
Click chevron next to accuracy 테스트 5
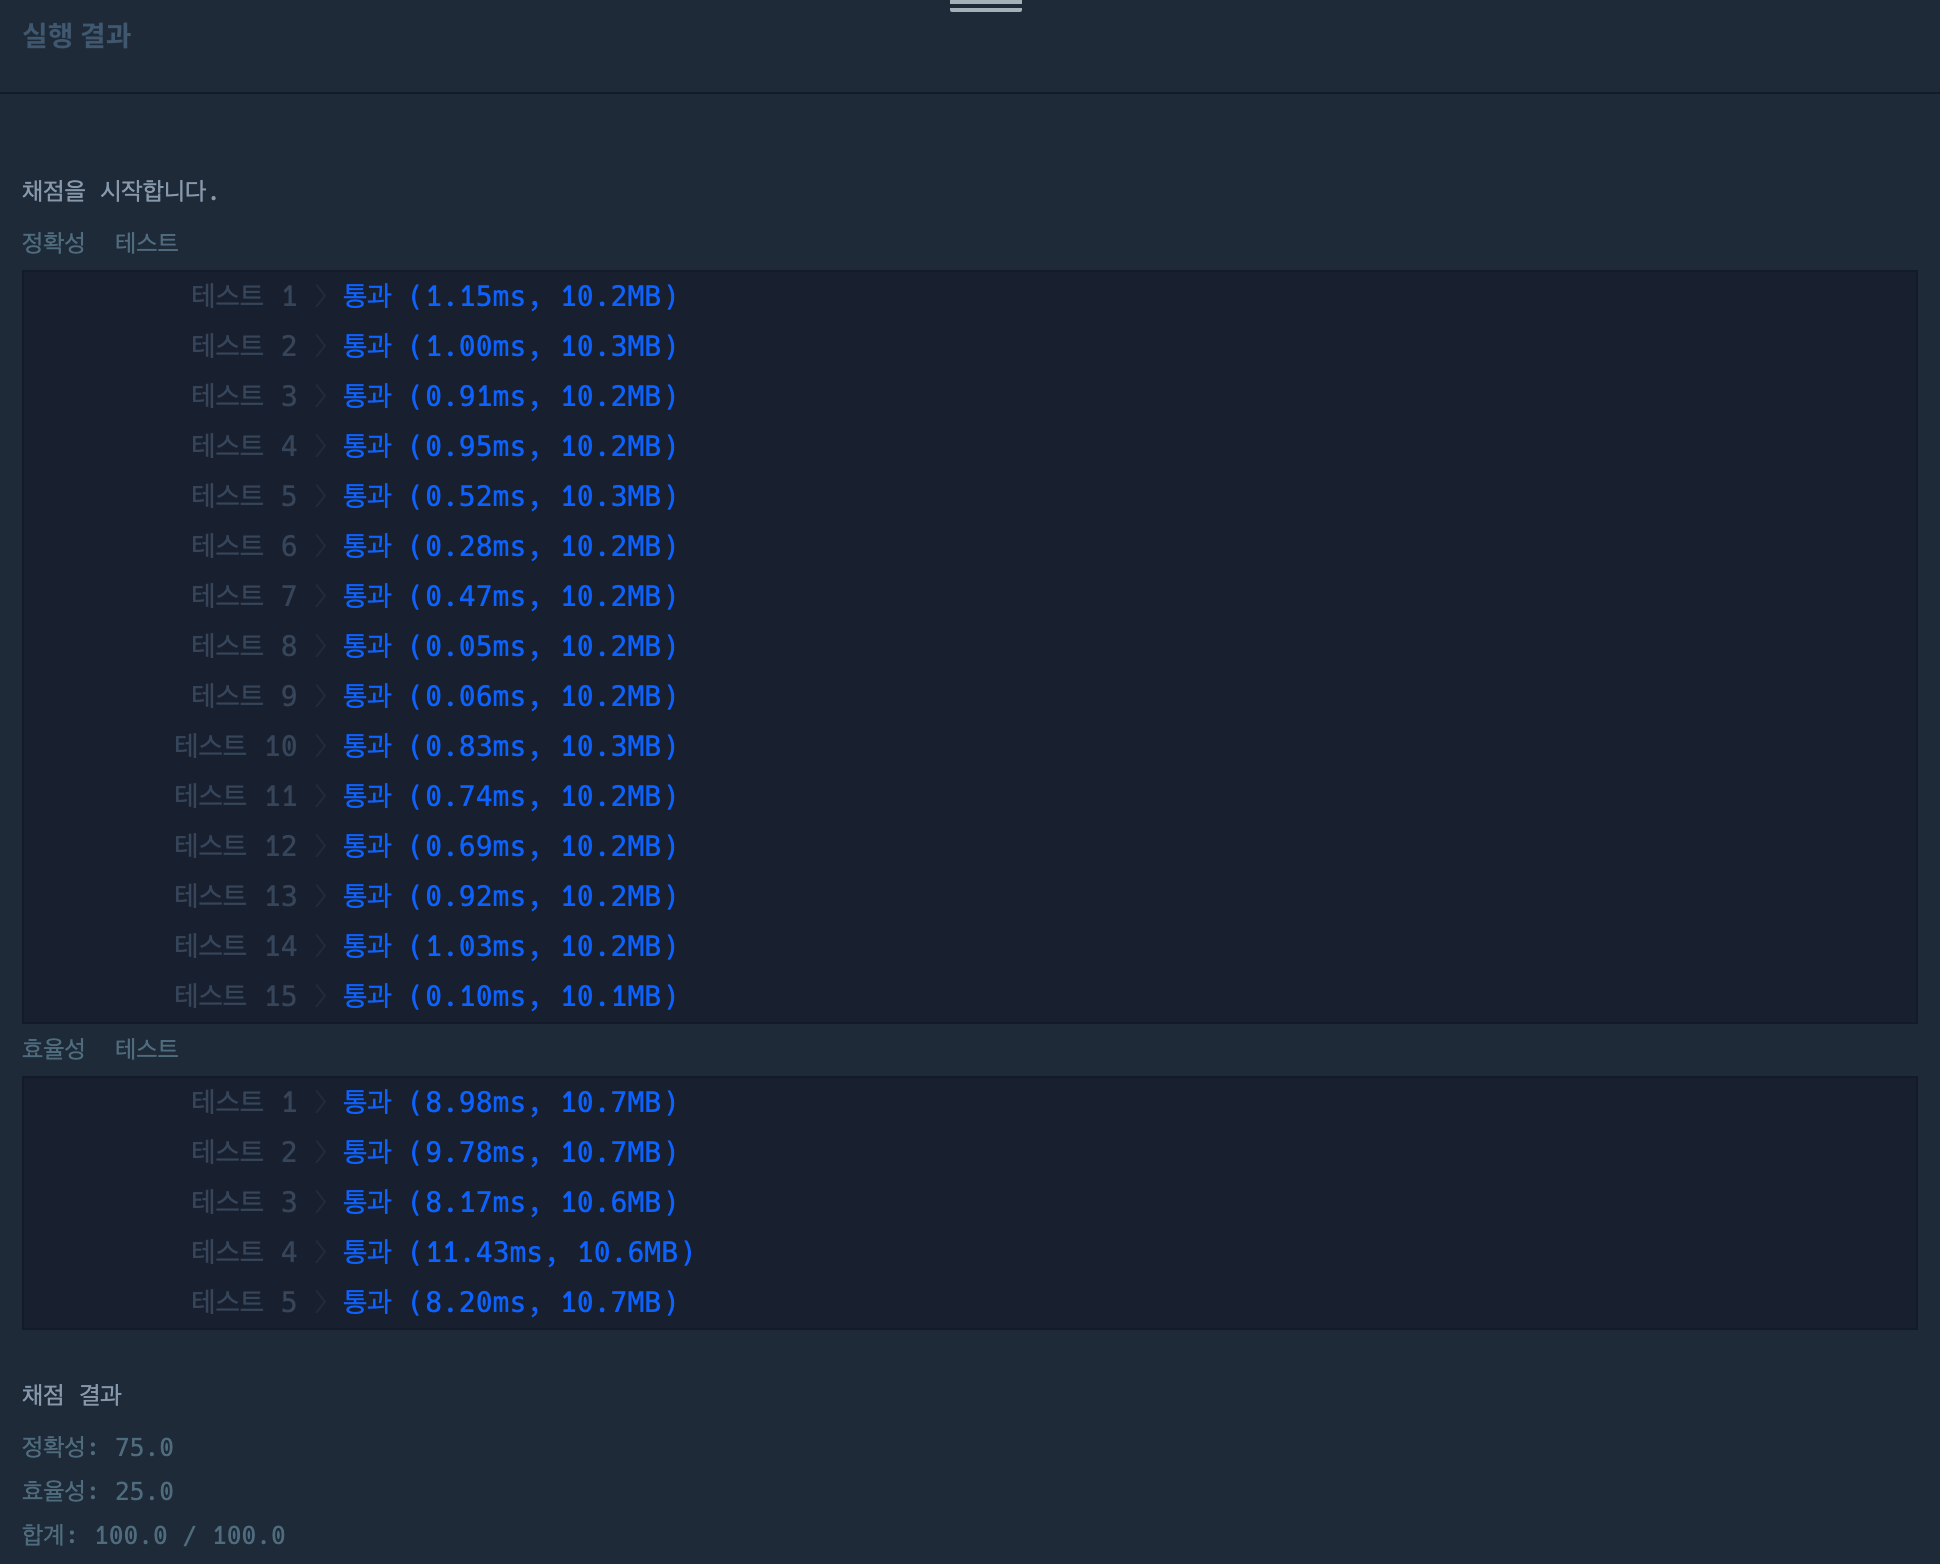pyautogui.click(x=321, y=496)
